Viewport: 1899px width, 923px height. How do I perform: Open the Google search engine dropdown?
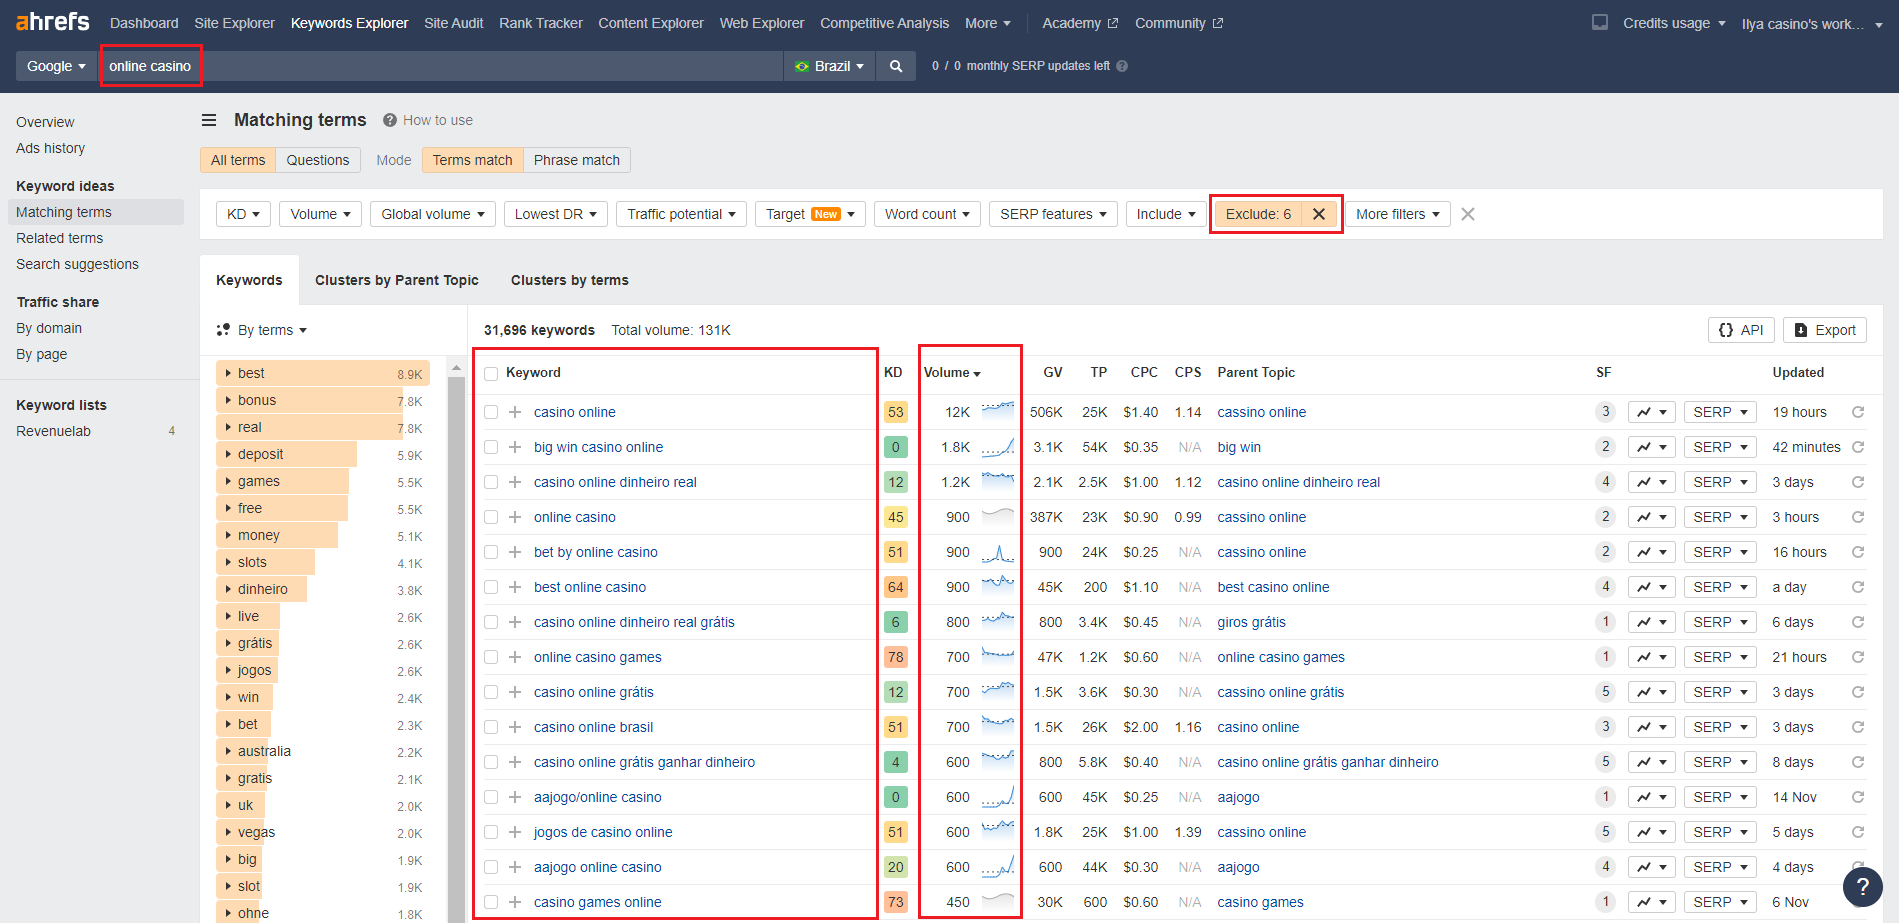[x=56, y=66]
